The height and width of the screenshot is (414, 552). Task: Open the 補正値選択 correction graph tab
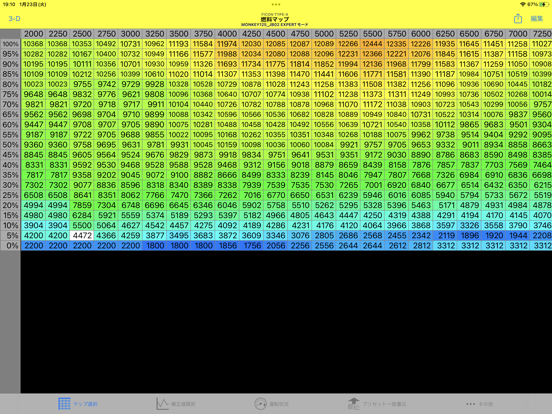pyautogui.click(x=176, y=404)
